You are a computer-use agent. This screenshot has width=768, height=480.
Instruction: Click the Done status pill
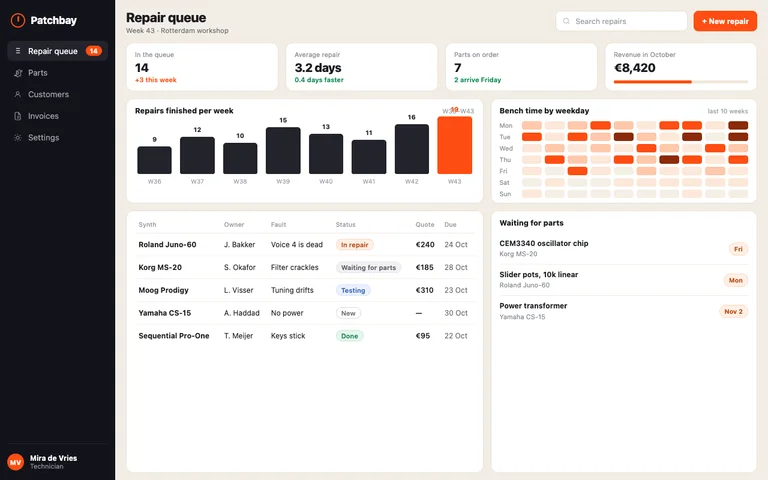click(350, 336)
